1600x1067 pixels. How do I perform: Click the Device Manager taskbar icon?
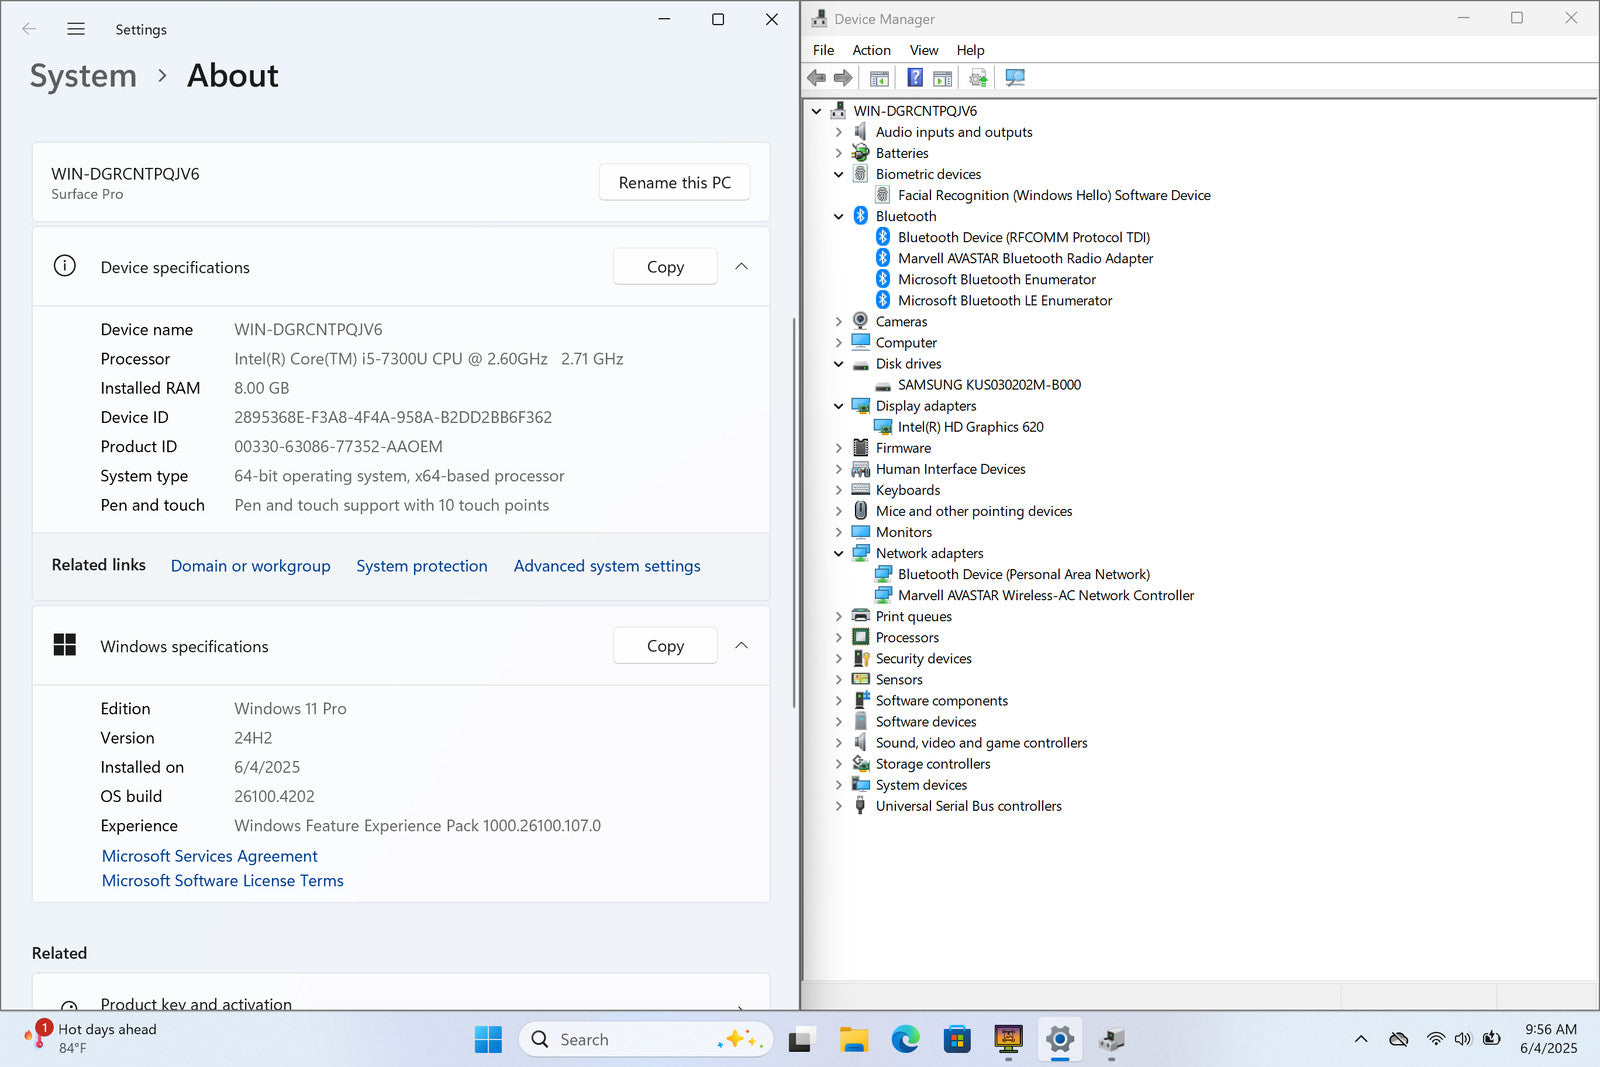coord(1112,1040)
